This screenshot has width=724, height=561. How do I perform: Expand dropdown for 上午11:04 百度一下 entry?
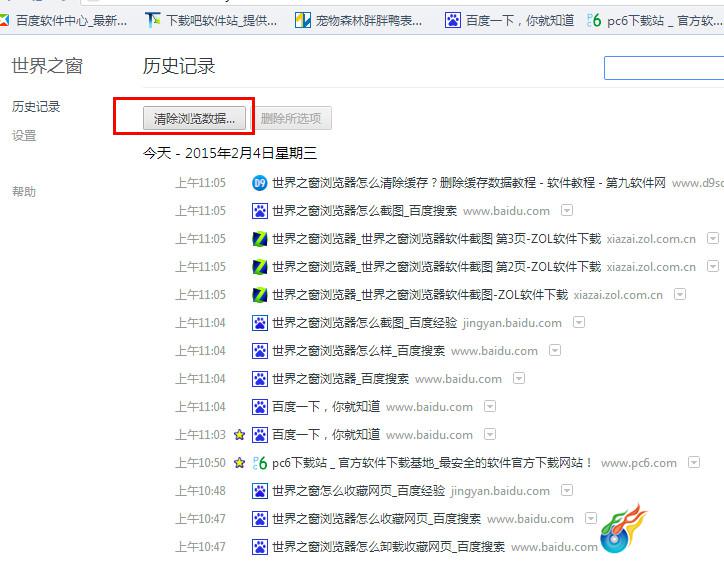489,406
